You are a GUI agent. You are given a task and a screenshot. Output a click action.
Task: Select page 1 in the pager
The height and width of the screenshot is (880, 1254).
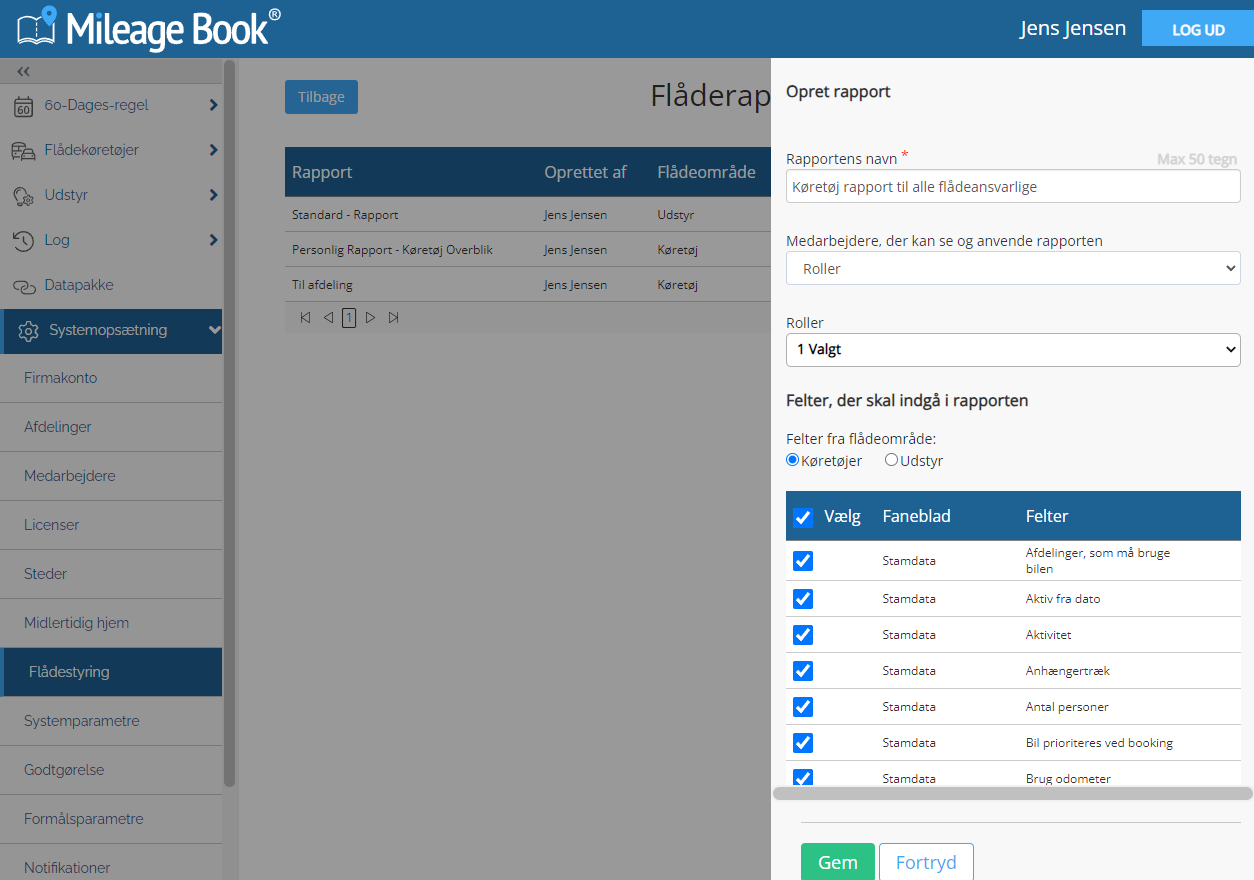(x=349, y=318)
